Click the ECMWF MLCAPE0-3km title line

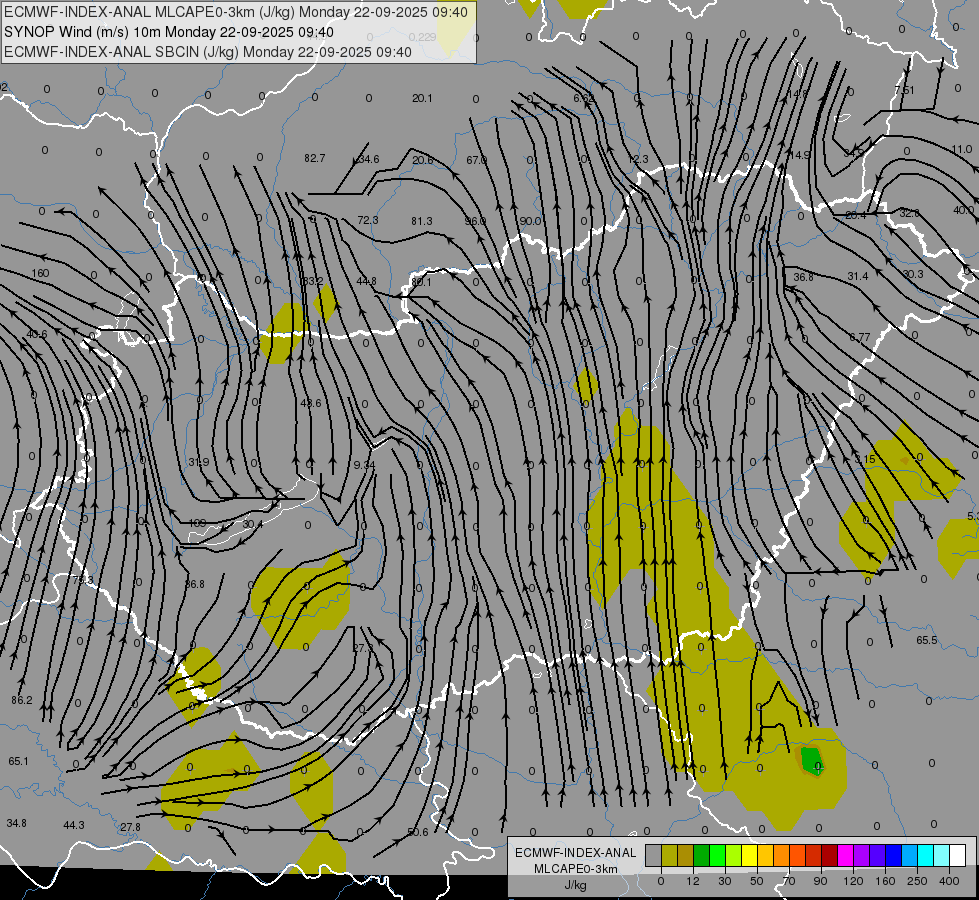[235, 12]
